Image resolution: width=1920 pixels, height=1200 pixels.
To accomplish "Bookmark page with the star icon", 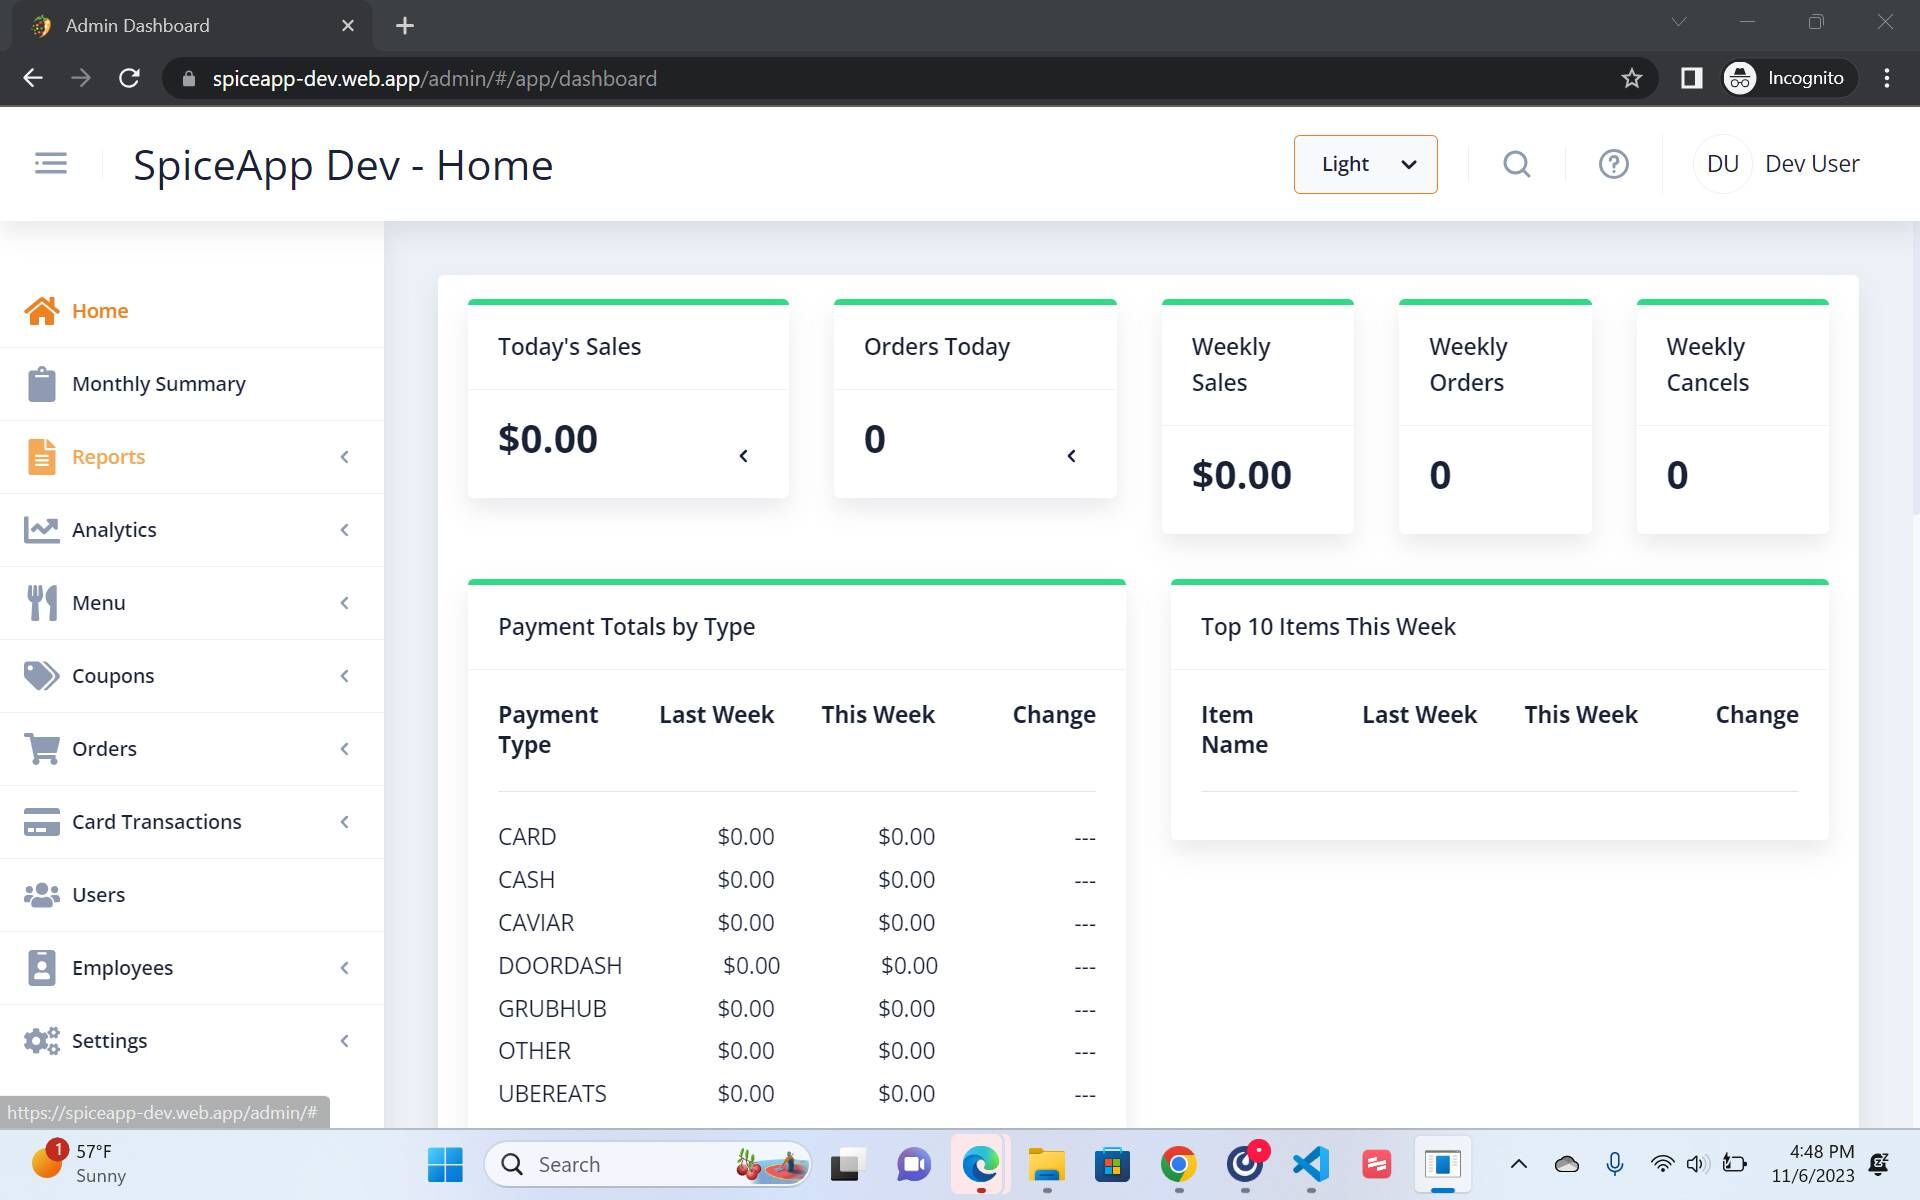I will 1631,78.
